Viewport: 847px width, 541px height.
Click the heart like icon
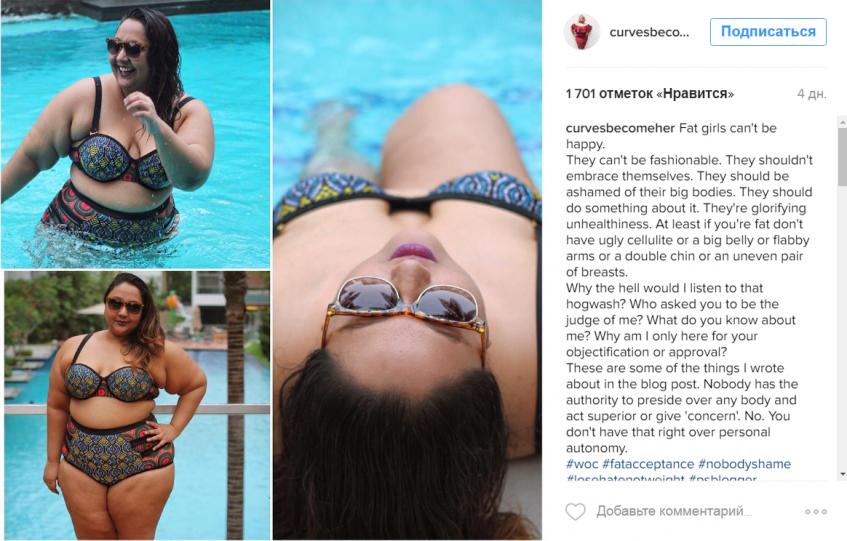[x=575, y=511]
